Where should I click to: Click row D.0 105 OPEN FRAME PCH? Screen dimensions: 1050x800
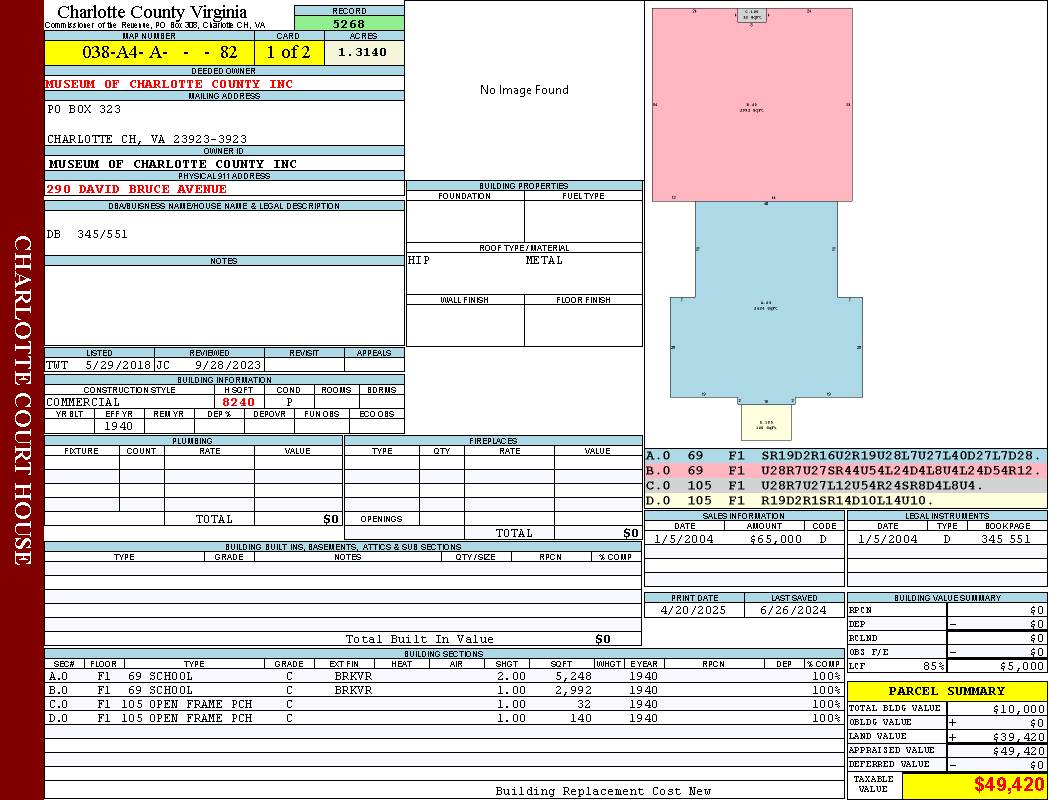[445, 718]
